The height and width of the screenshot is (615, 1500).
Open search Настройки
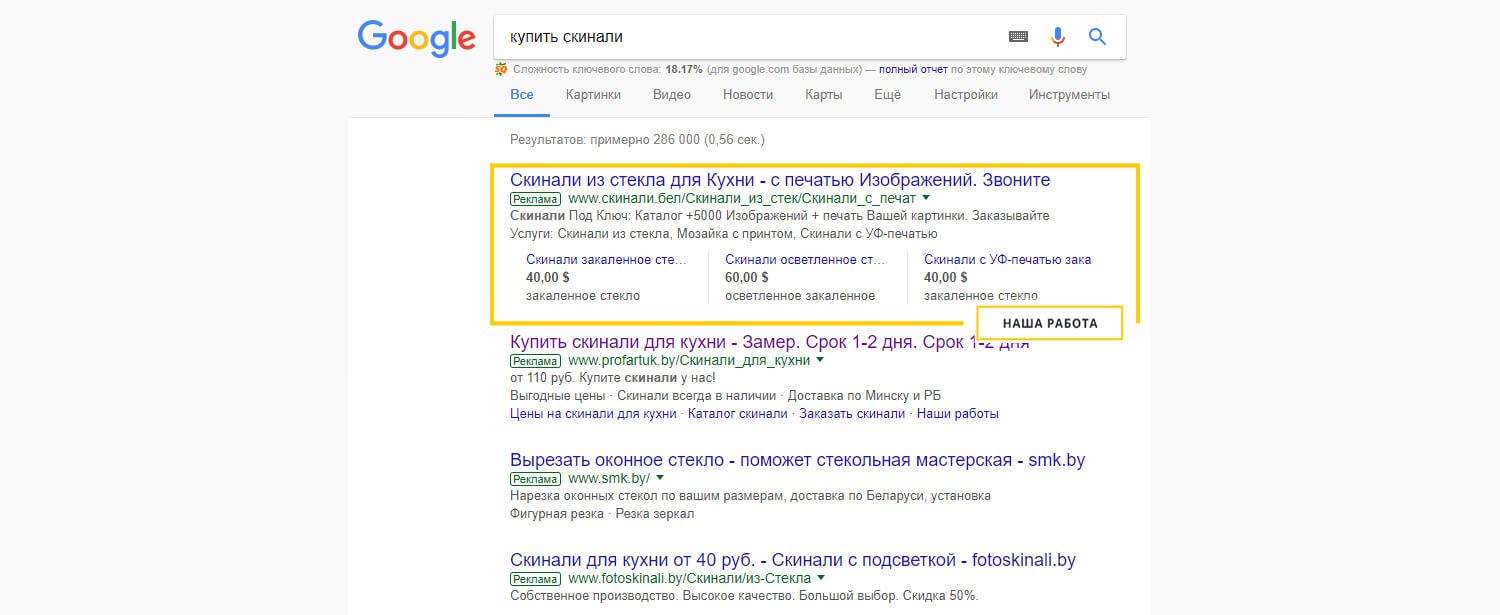pyautogui.click(x=965, y=95)
